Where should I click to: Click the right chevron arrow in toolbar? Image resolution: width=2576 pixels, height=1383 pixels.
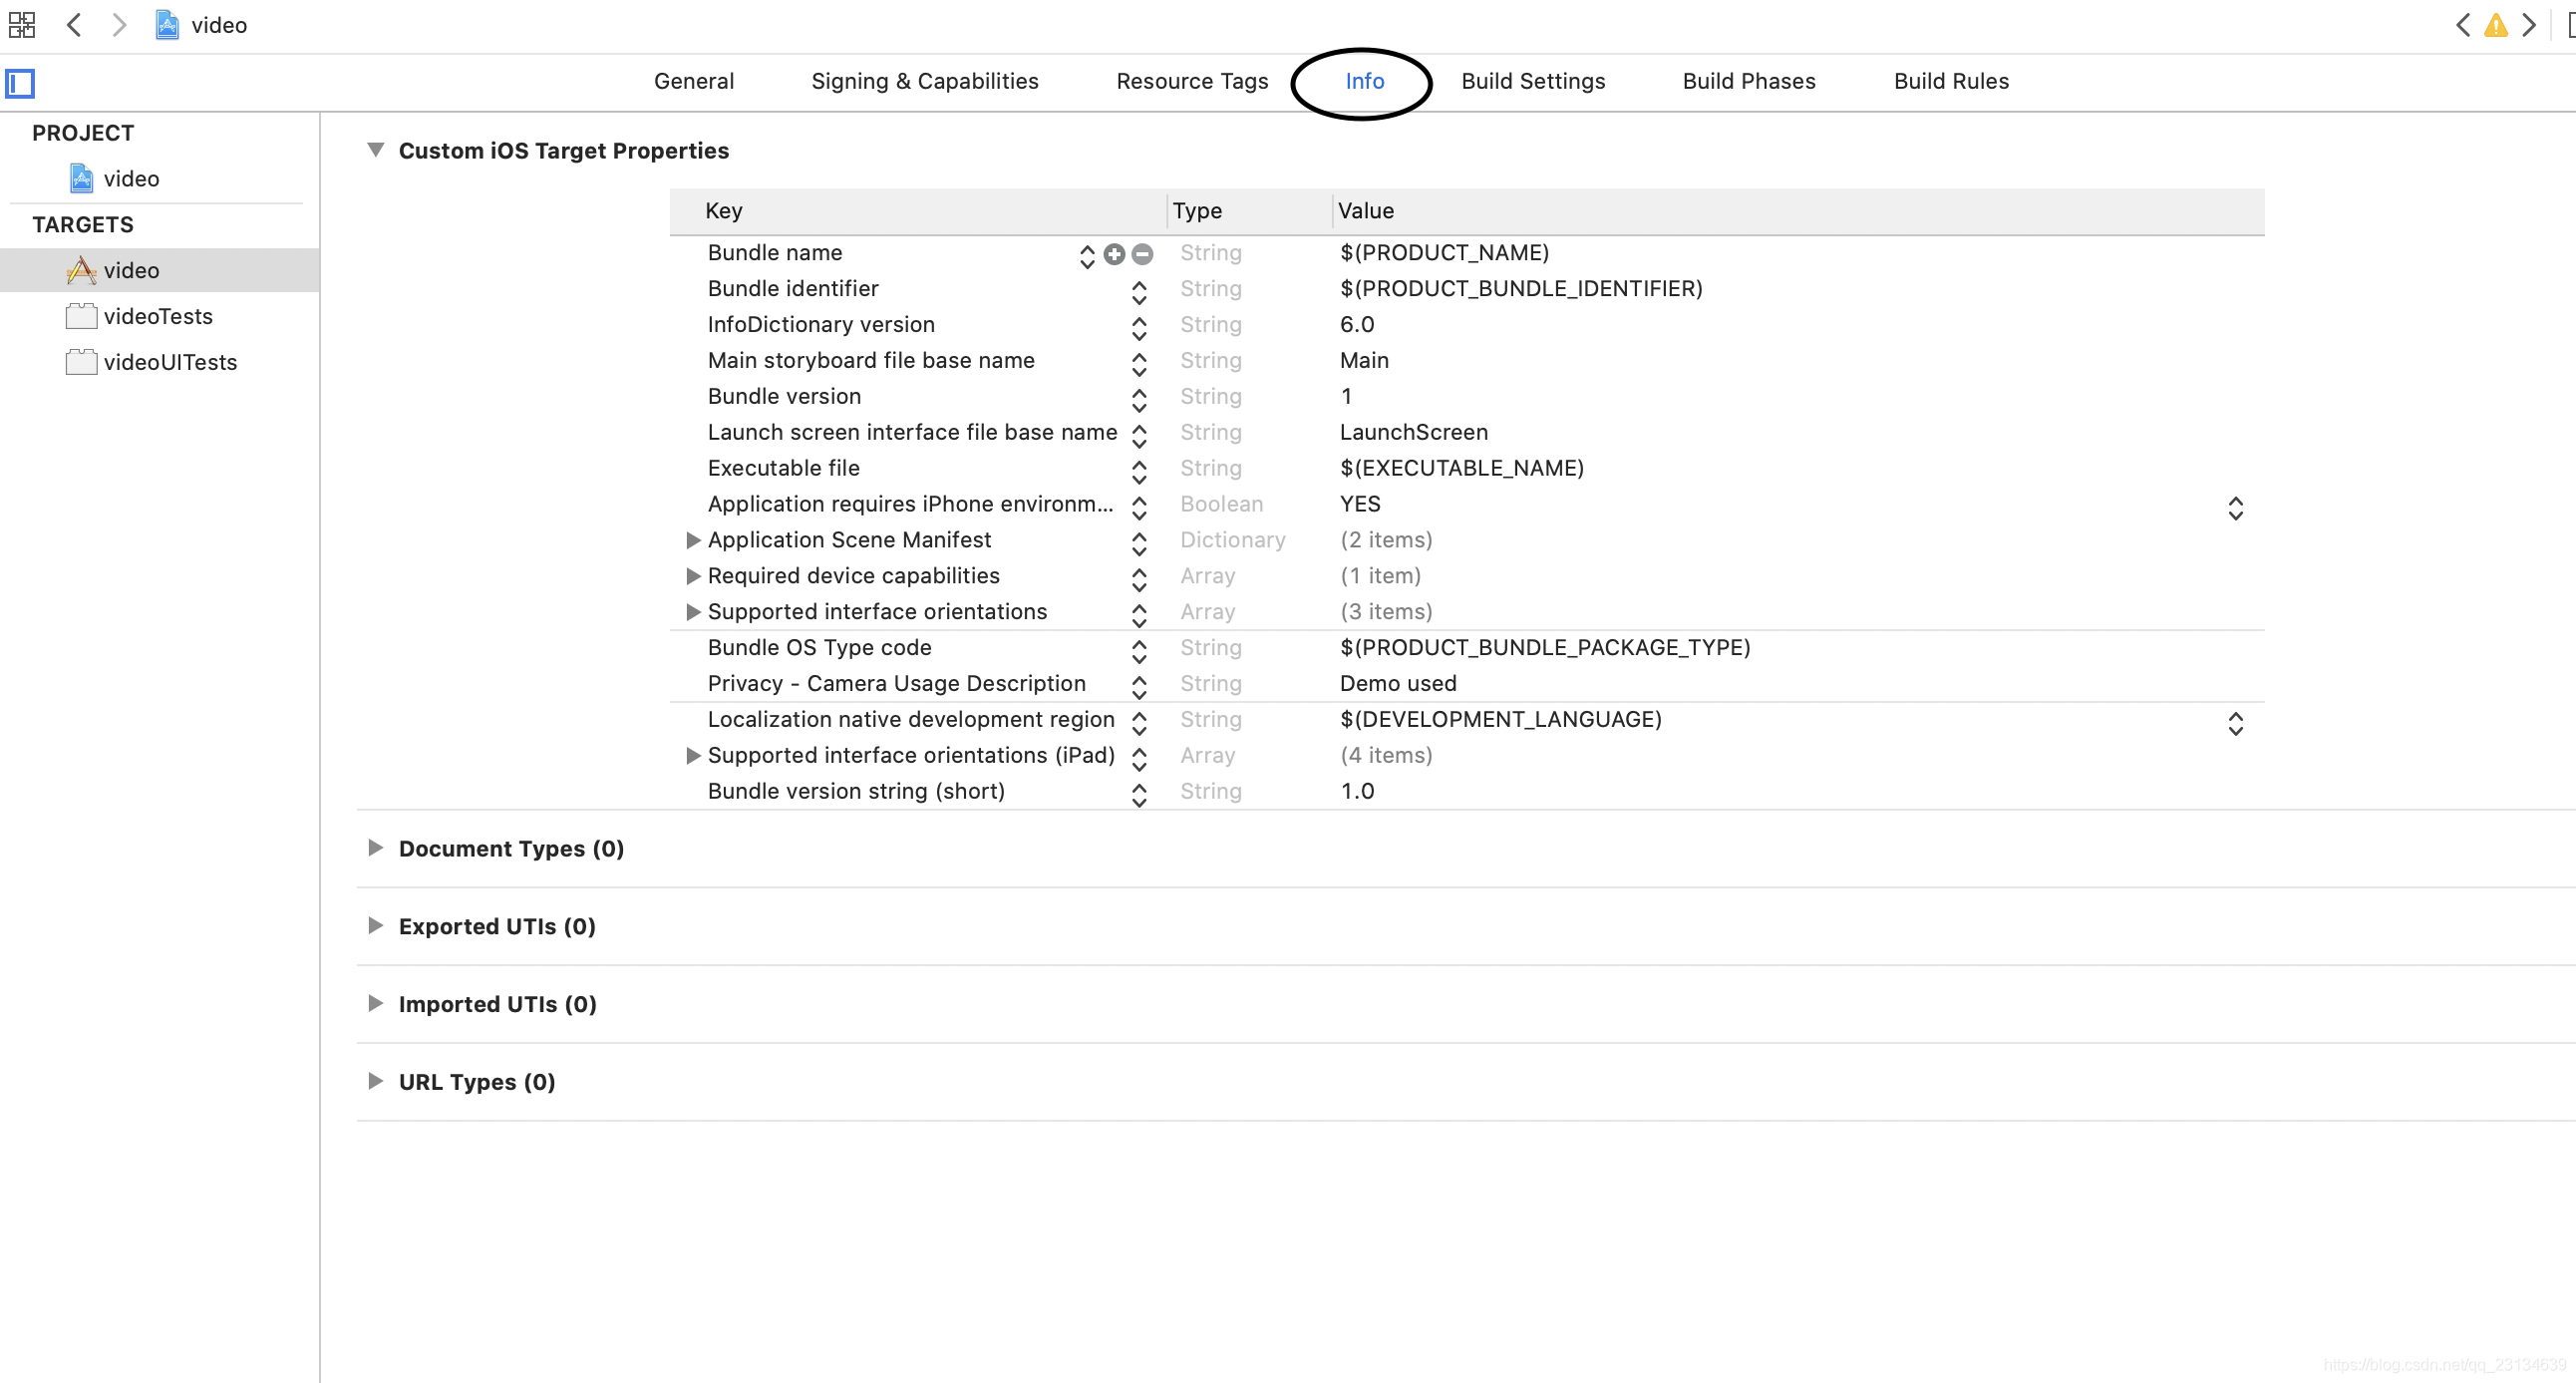(x=116, y=26)
